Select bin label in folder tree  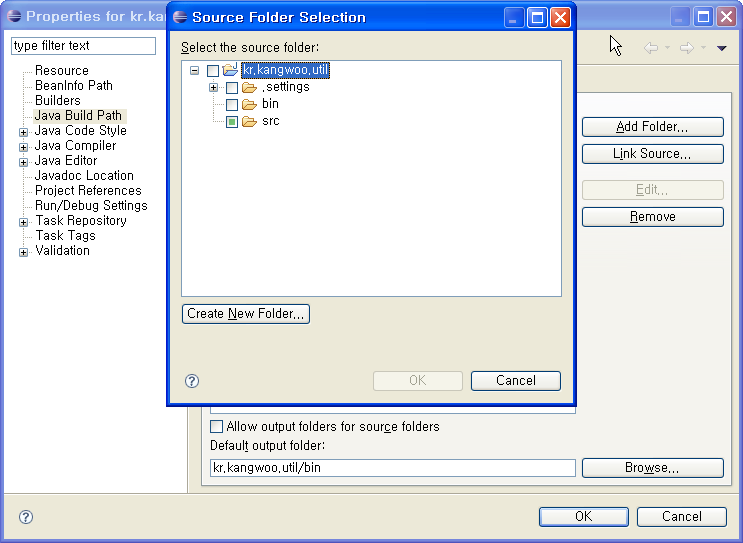(270, 104)
